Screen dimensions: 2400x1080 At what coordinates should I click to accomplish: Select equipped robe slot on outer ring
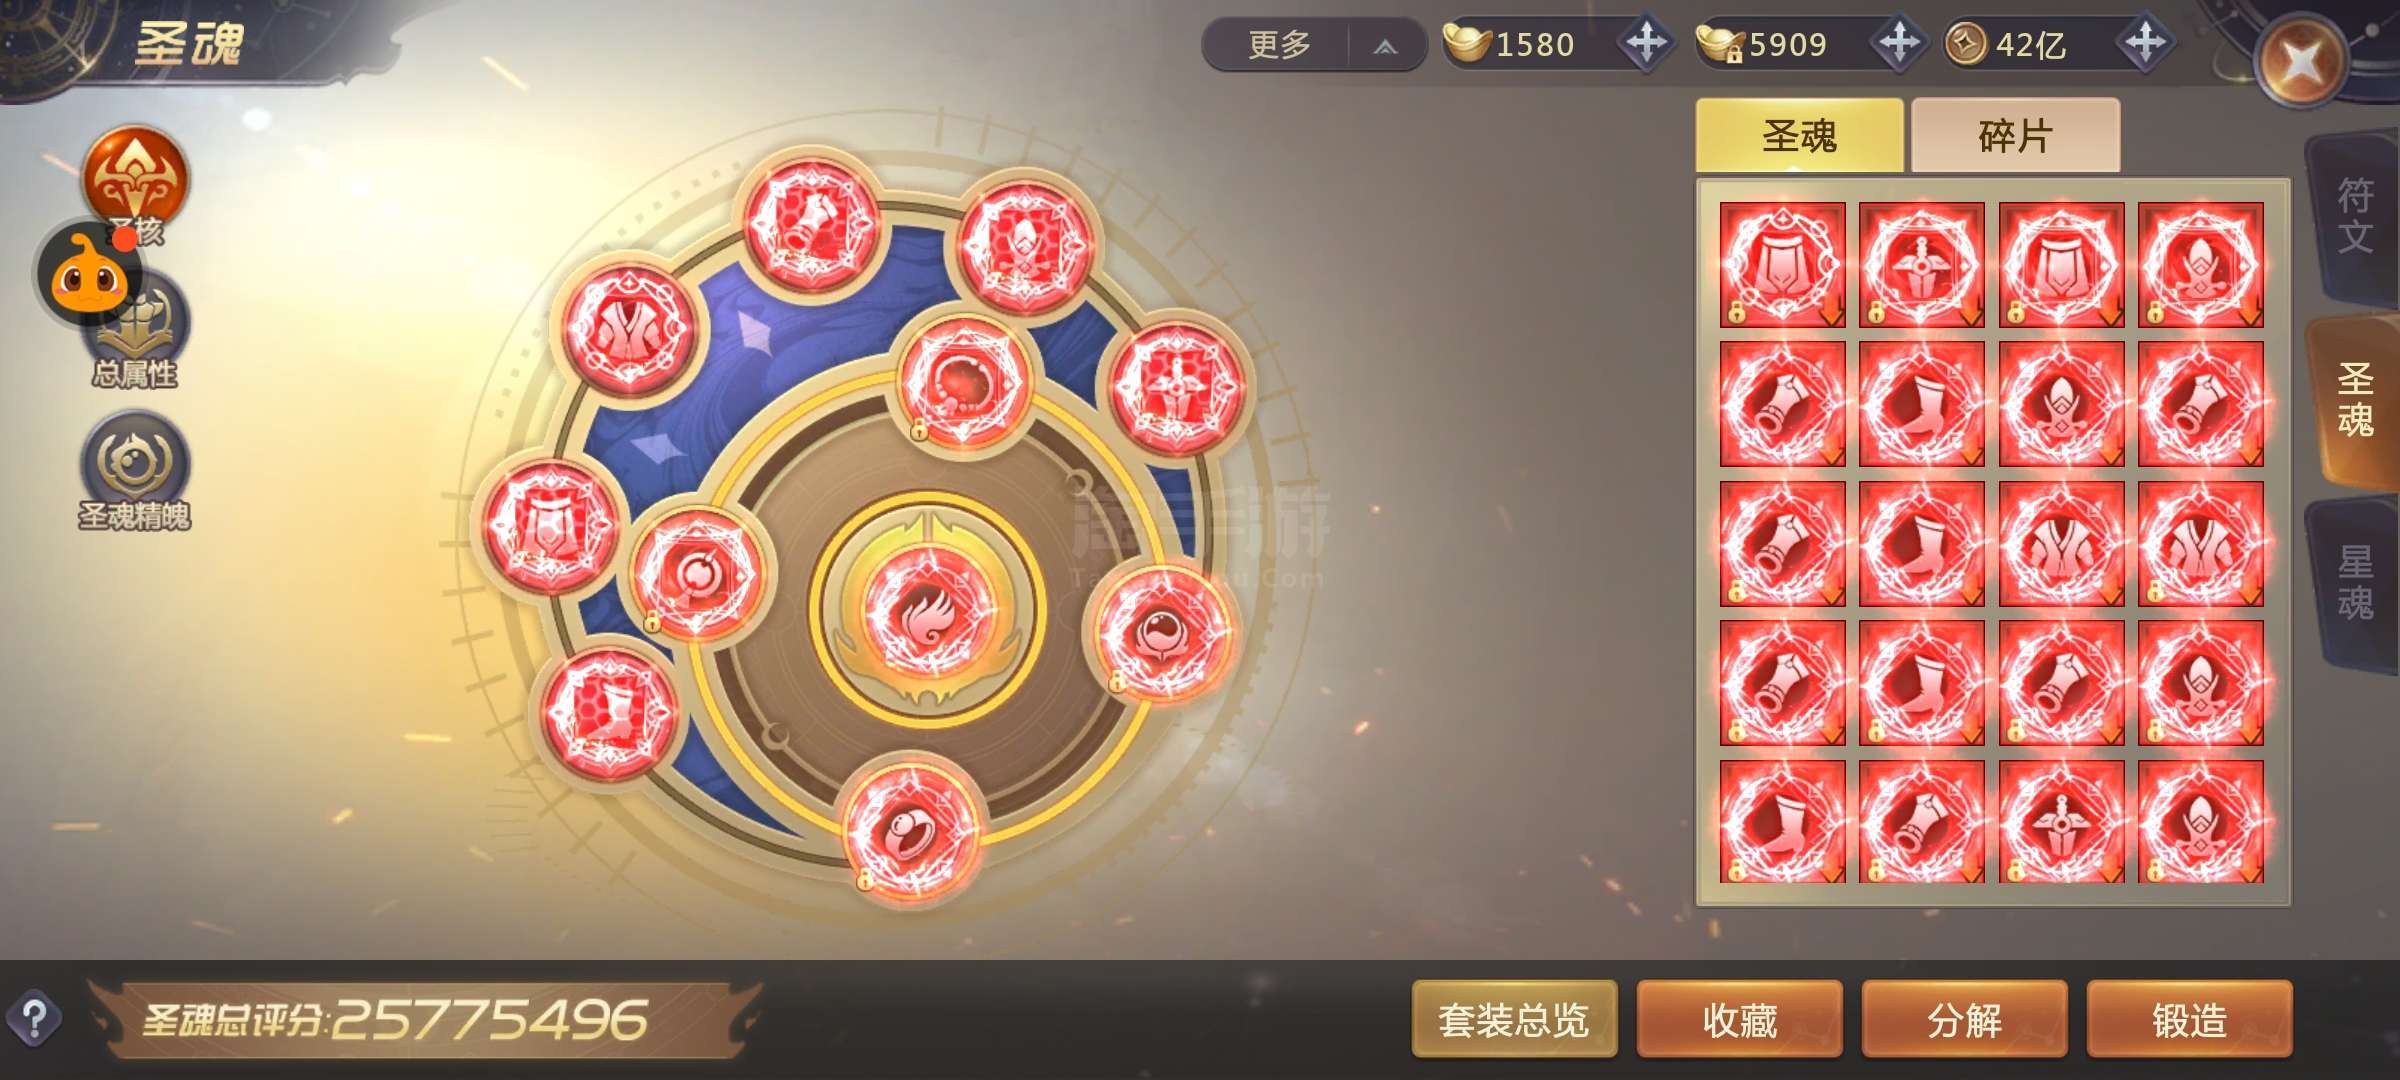tap(628, 326)
